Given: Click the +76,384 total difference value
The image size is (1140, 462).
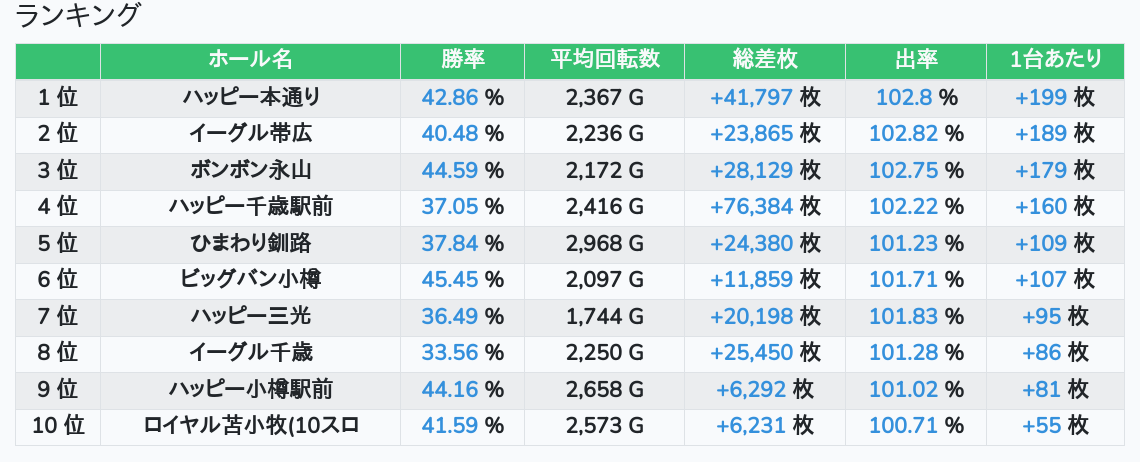Looking at the screenshot, I should point(751,207).
